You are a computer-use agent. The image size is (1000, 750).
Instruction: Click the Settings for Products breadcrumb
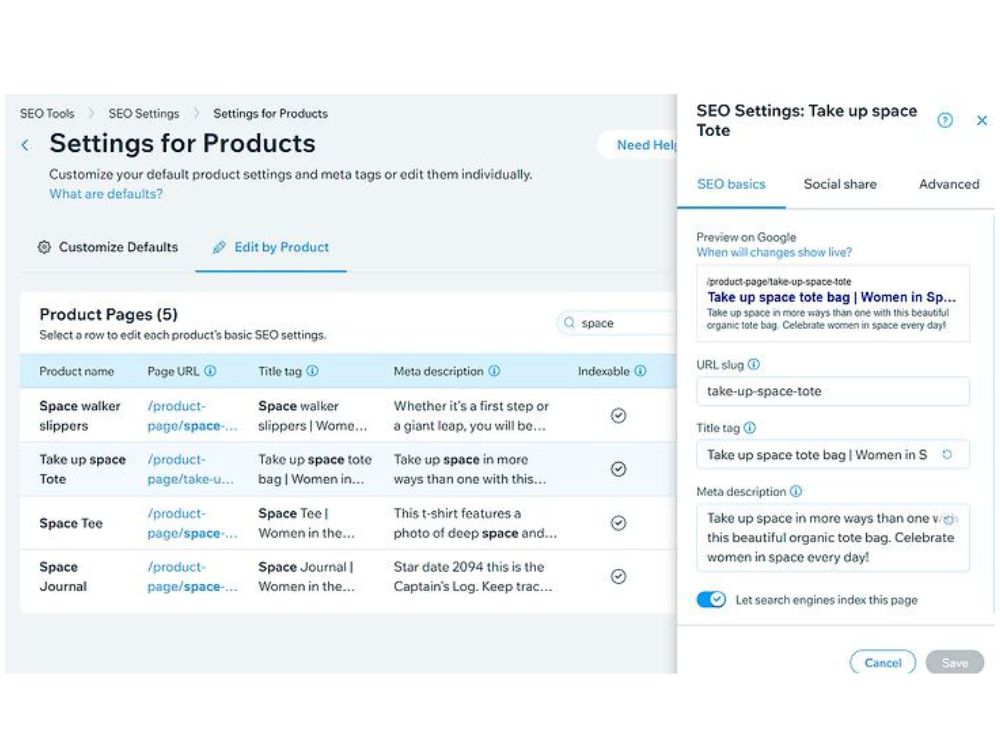(270, 114)
